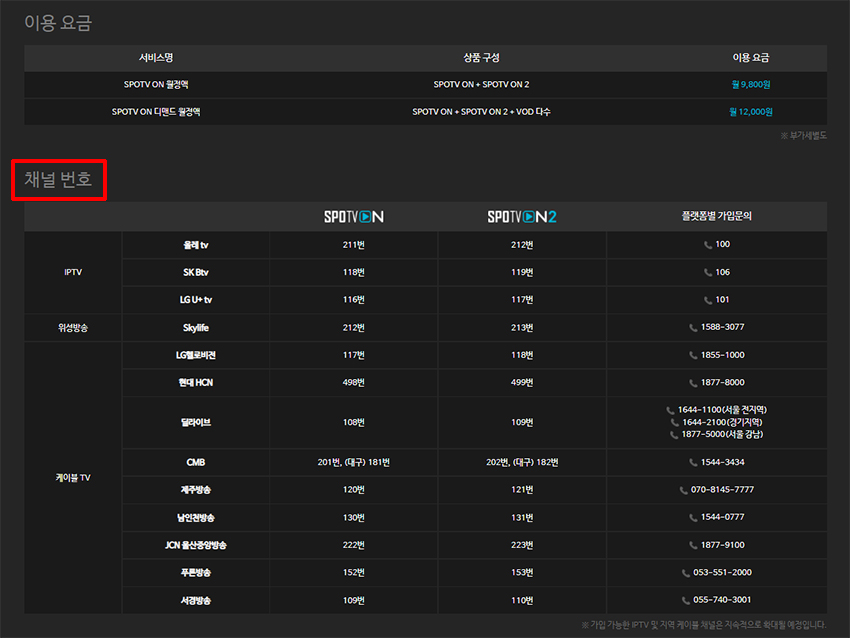The image size is (850, 638).
Task: Click phone icon beside 1644-2100
Action: point(674,423)
